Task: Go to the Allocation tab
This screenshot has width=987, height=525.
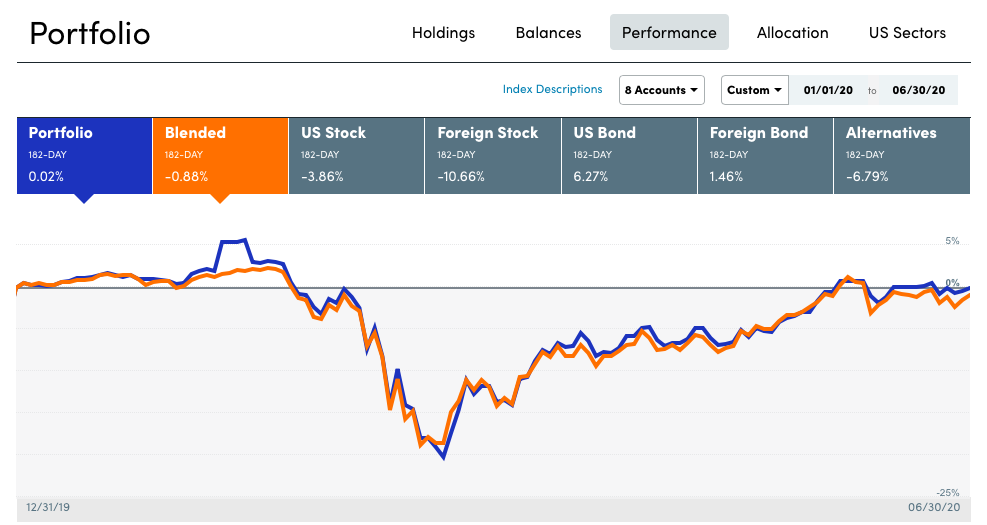Action: tap(792, 33)
